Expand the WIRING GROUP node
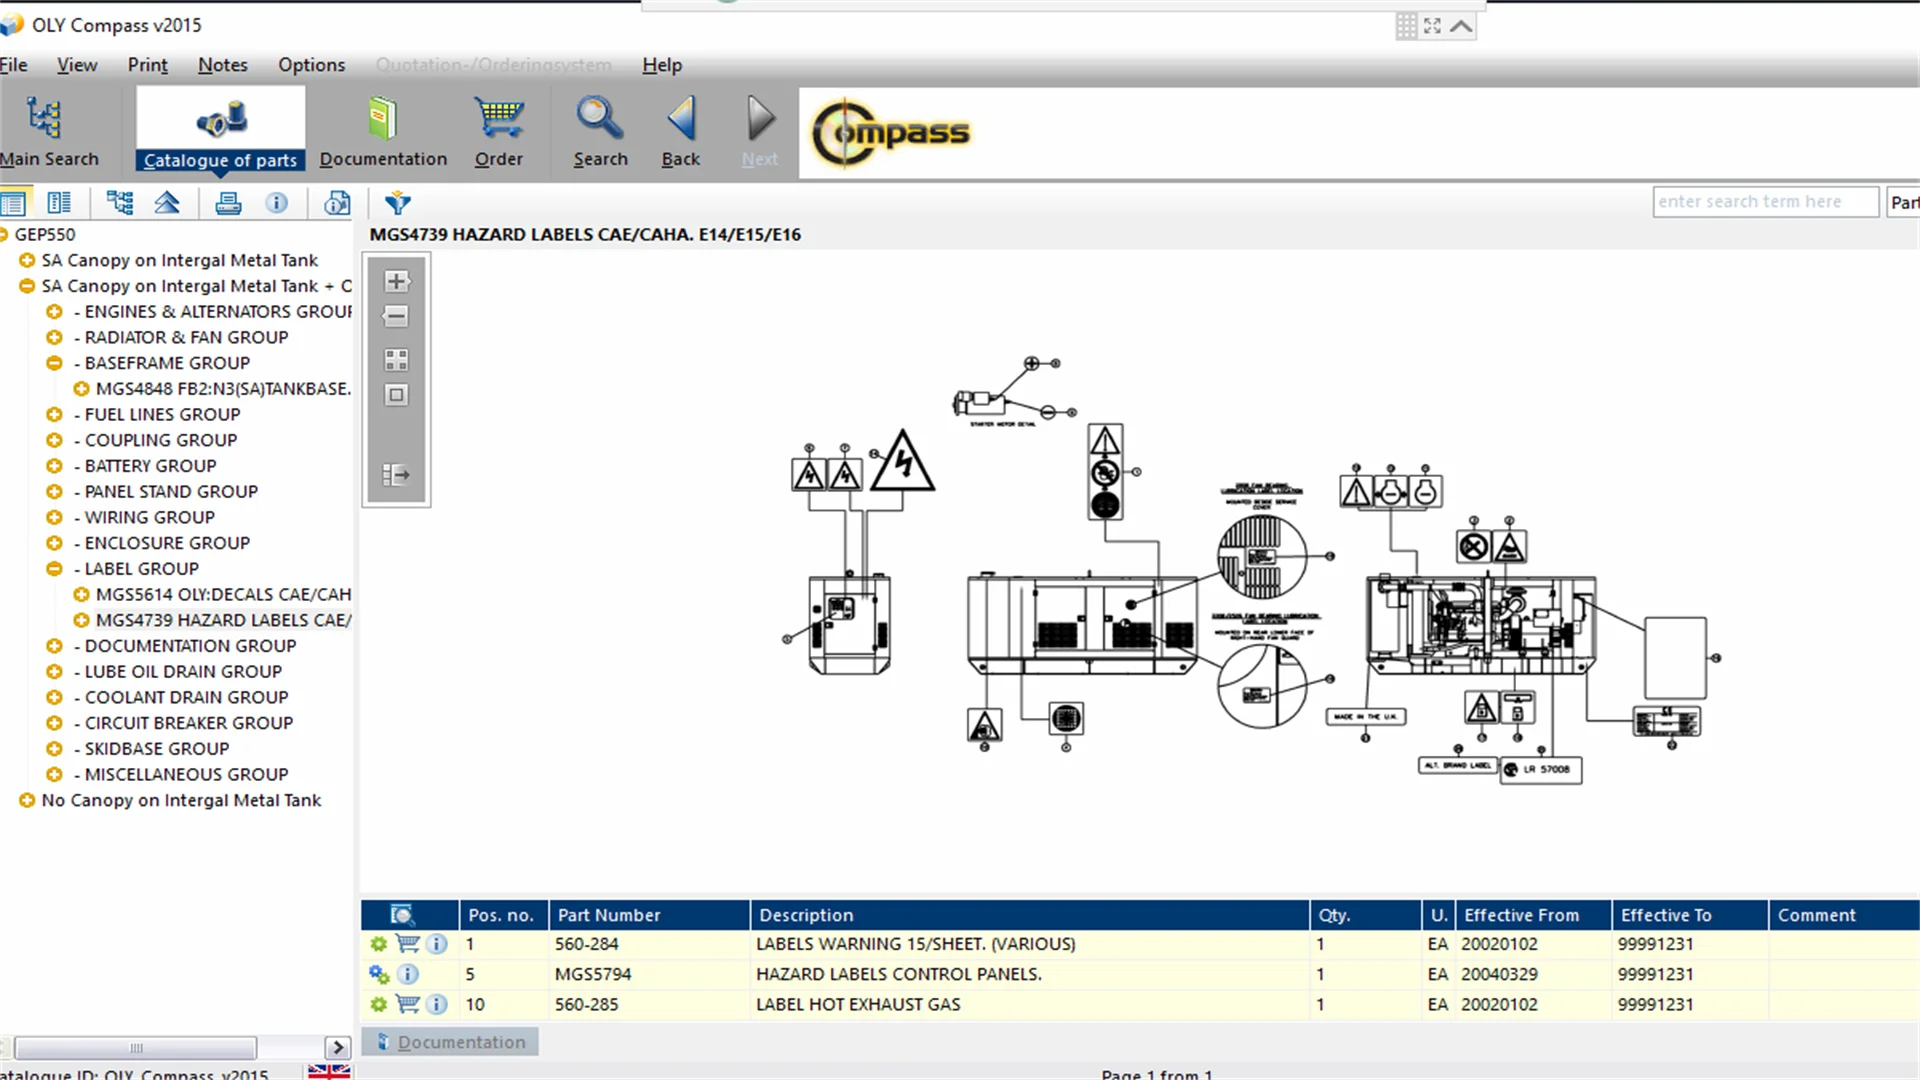The height and width of the screenshot is (1080, 1920). [54, 518]
